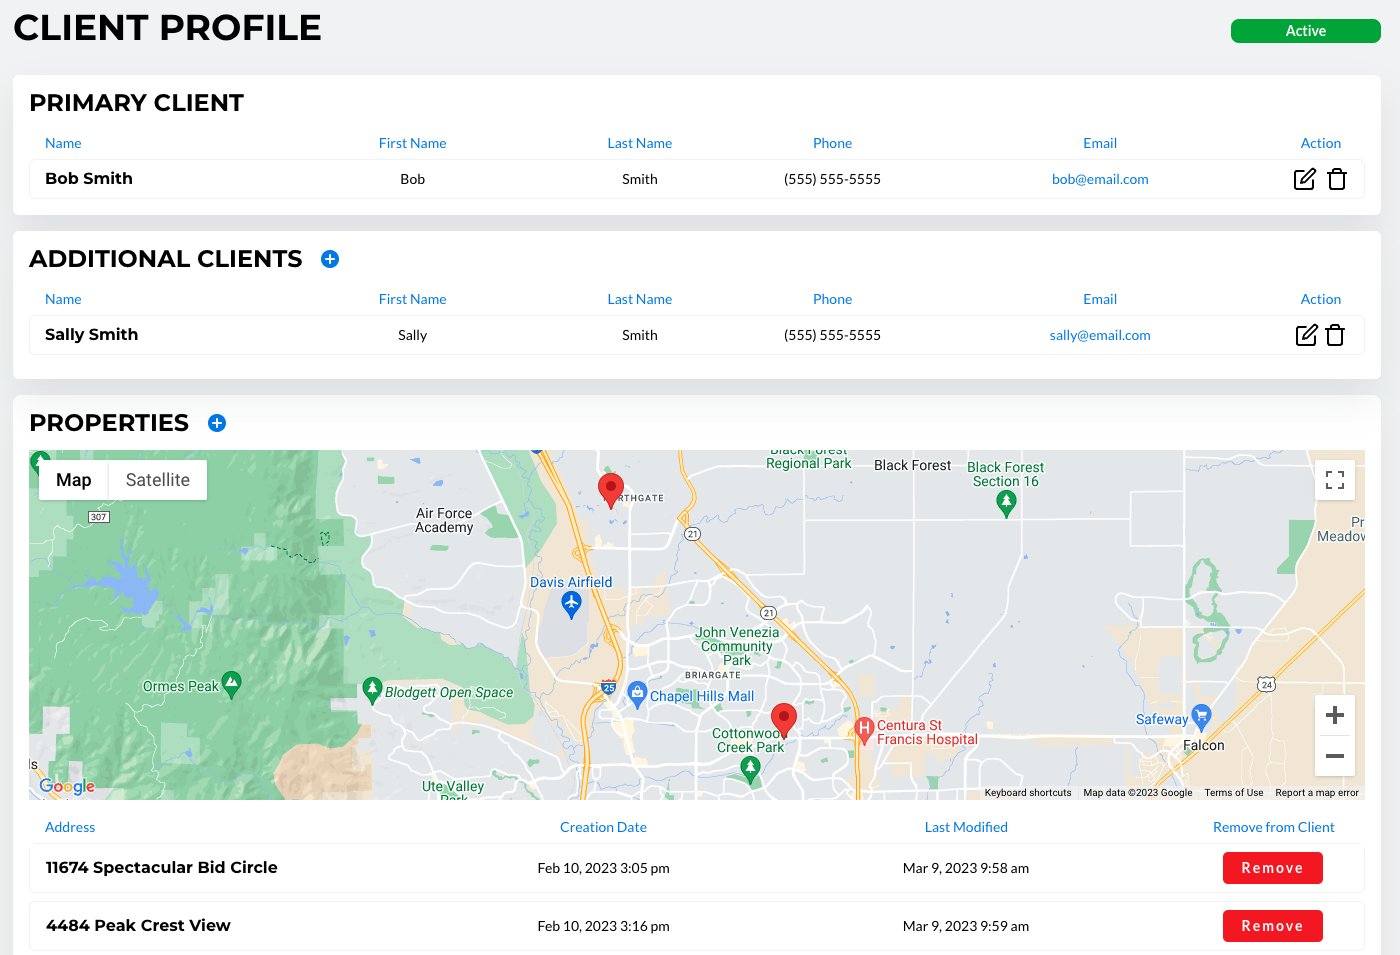Click the John Venezia Community Park label

[x=737, y=646]
